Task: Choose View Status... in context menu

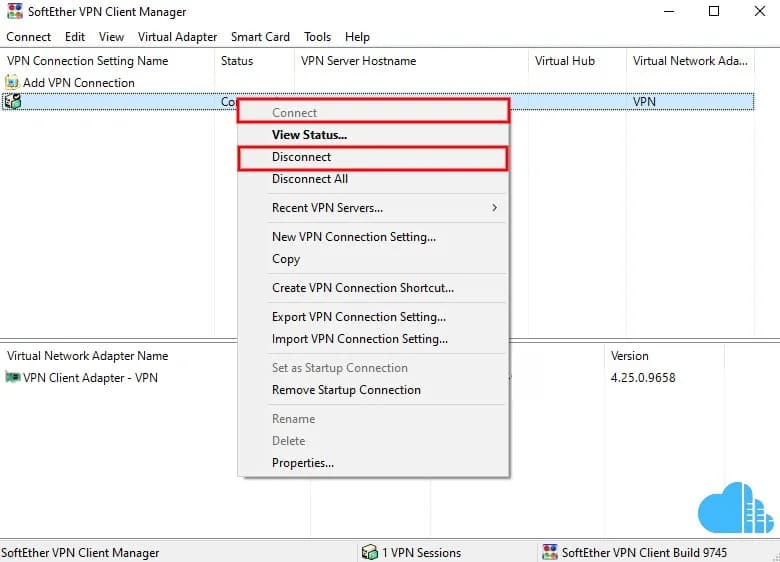Action: pyautogui.click(x=374, y=135)
